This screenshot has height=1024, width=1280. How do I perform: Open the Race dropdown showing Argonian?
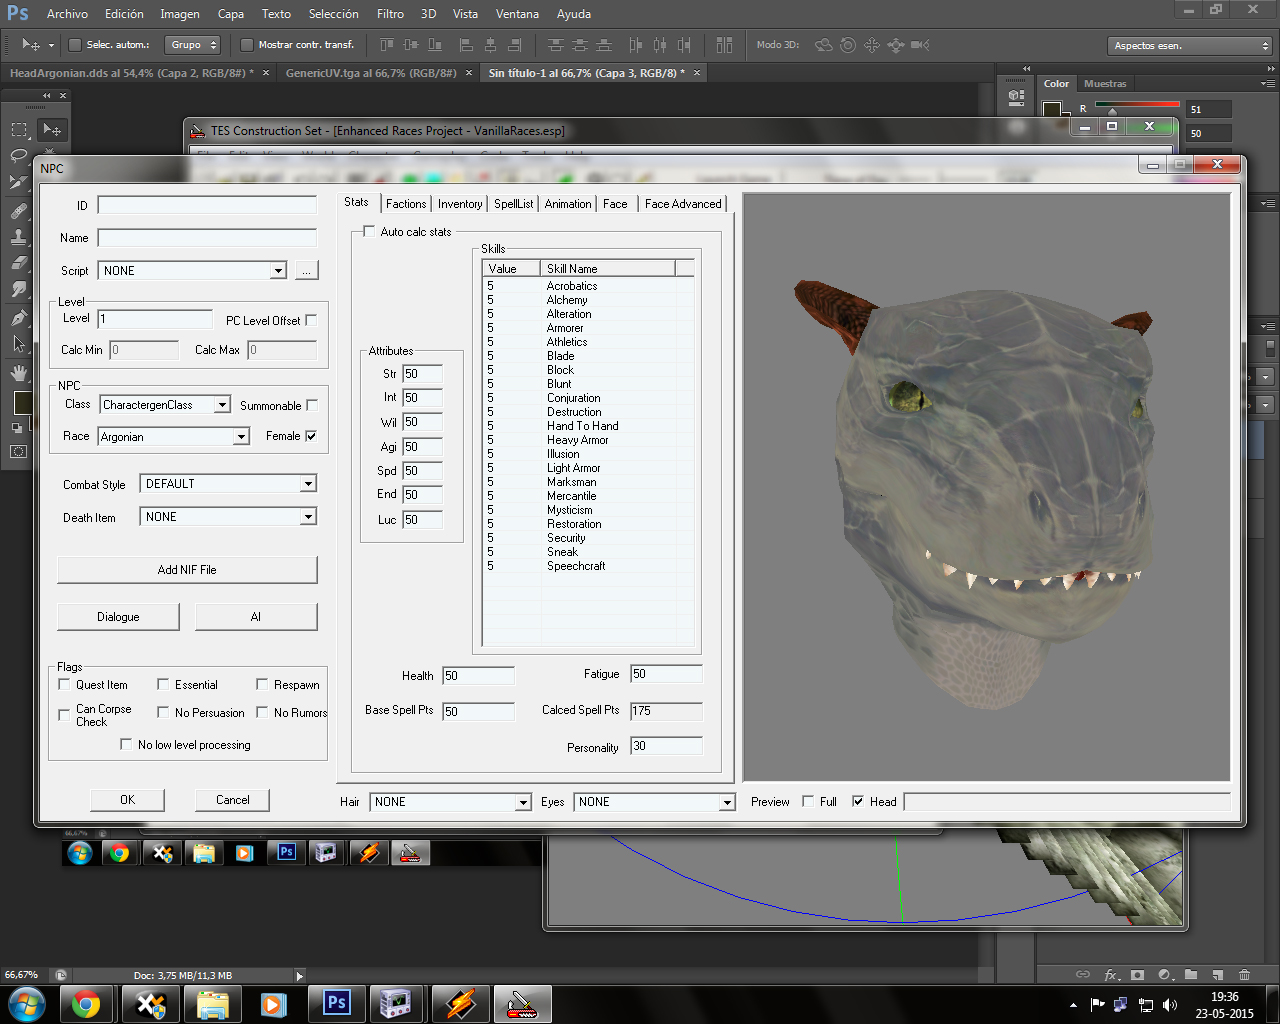click(241, 437)
